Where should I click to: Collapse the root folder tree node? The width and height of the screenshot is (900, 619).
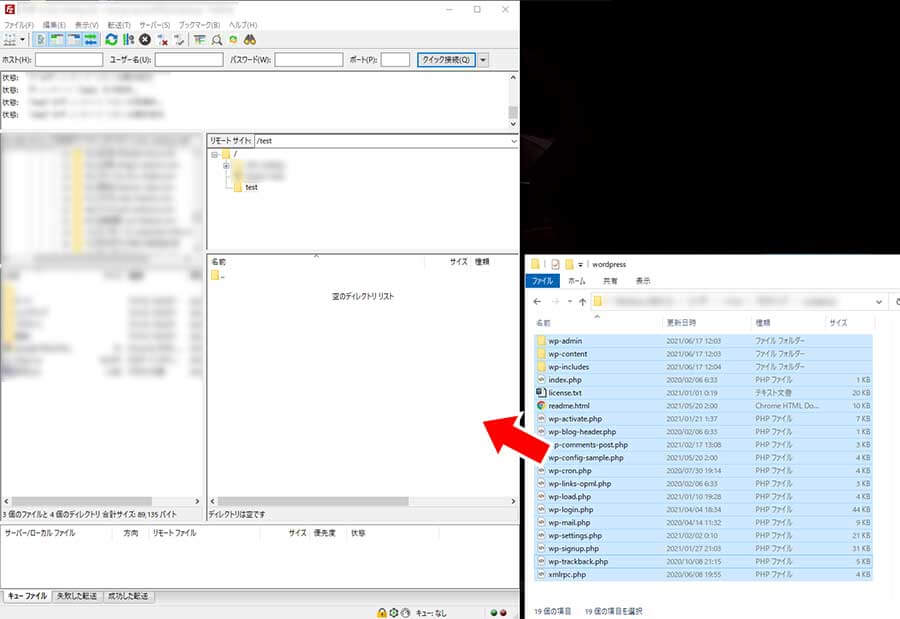point(214,155)
